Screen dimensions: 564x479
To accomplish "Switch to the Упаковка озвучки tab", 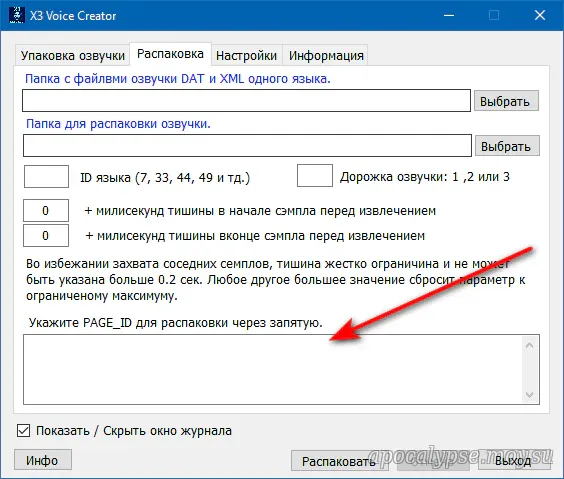I will click(72, 55).
